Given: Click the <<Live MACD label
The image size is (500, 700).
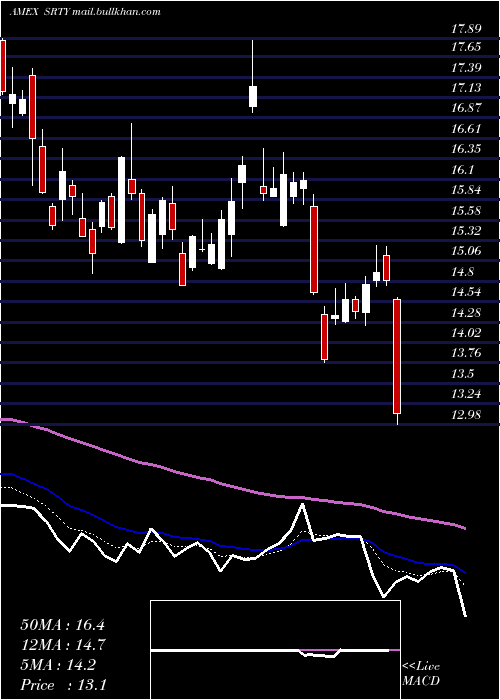Looking at the screenshot, I should click(421, 674).
